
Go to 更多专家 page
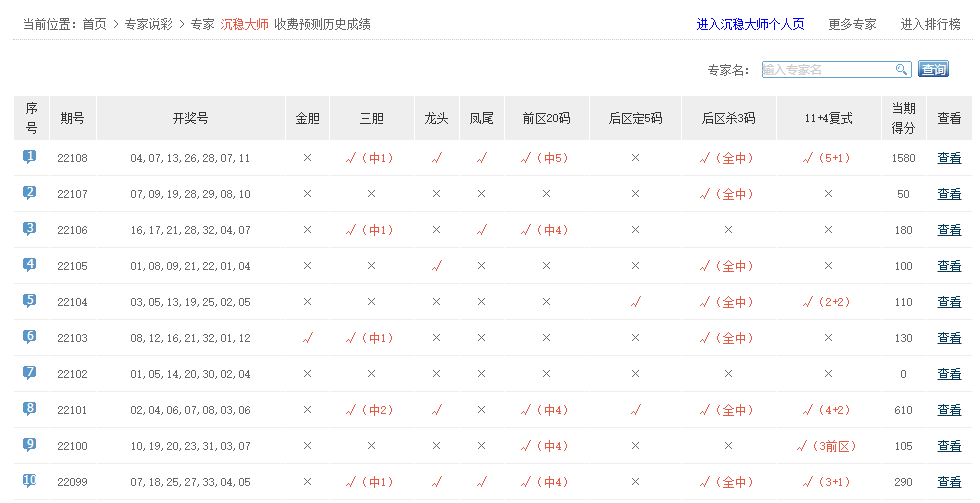[852, 24]
